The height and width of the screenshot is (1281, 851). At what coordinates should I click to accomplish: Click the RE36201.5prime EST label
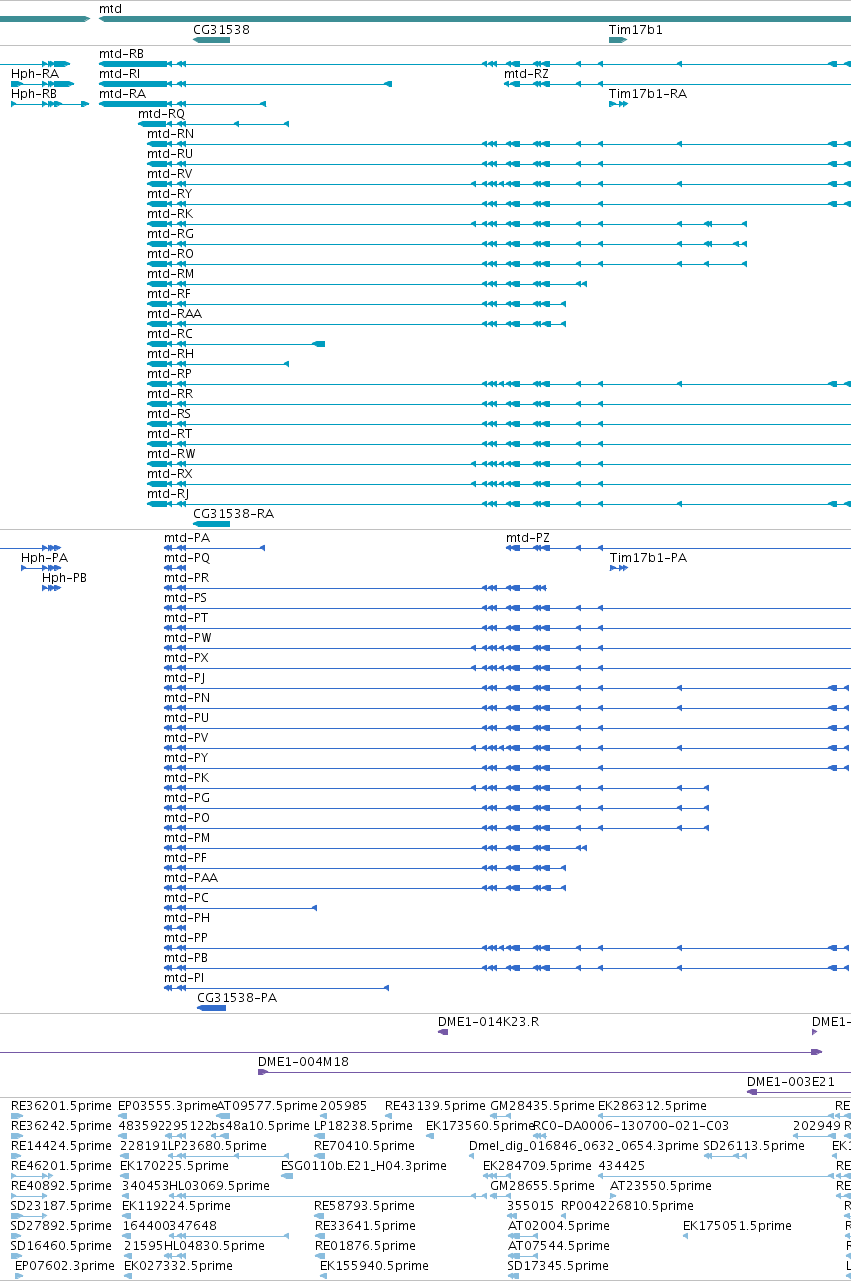point(62,1105)
